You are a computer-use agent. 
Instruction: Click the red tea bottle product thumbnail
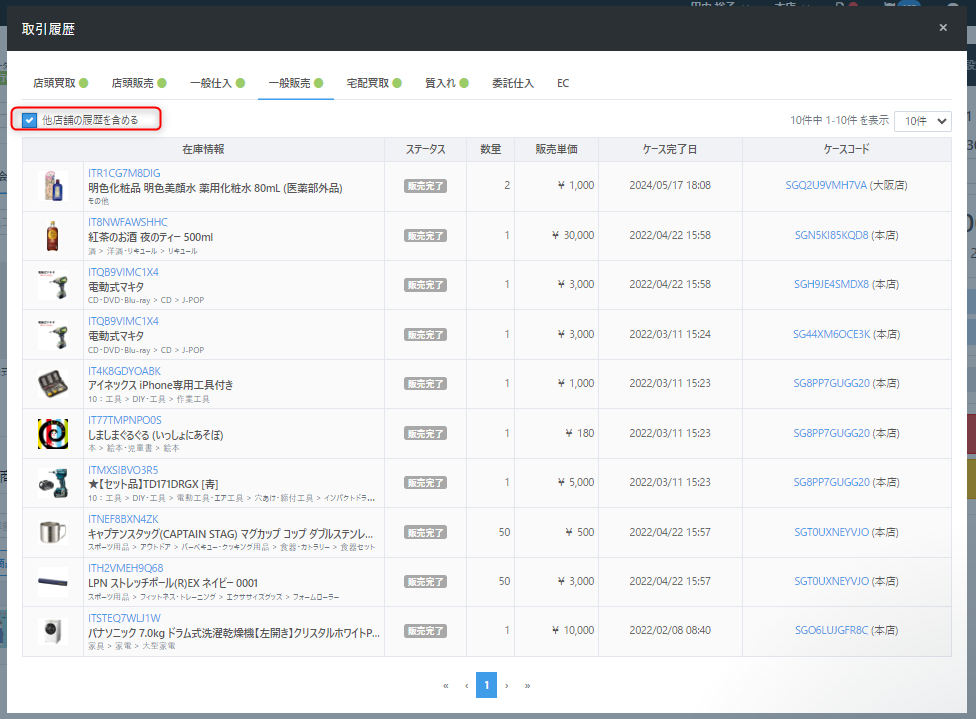[53, 236]
